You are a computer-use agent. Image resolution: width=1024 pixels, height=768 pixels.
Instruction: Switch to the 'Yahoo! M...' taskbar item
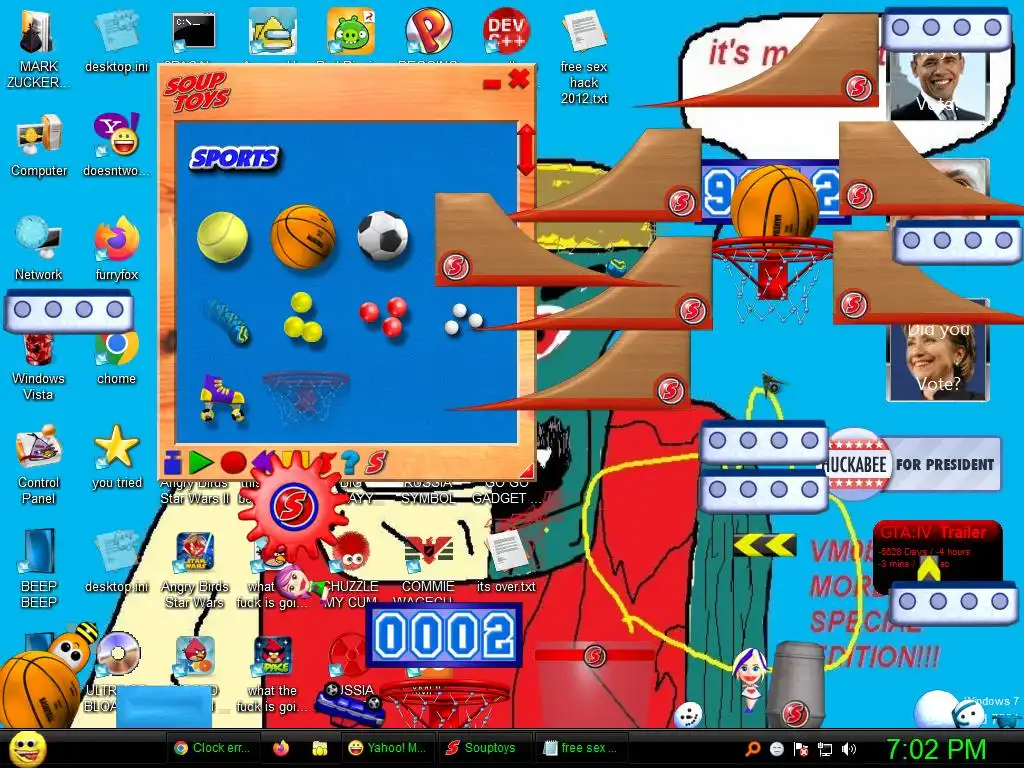tap(387, 748)
